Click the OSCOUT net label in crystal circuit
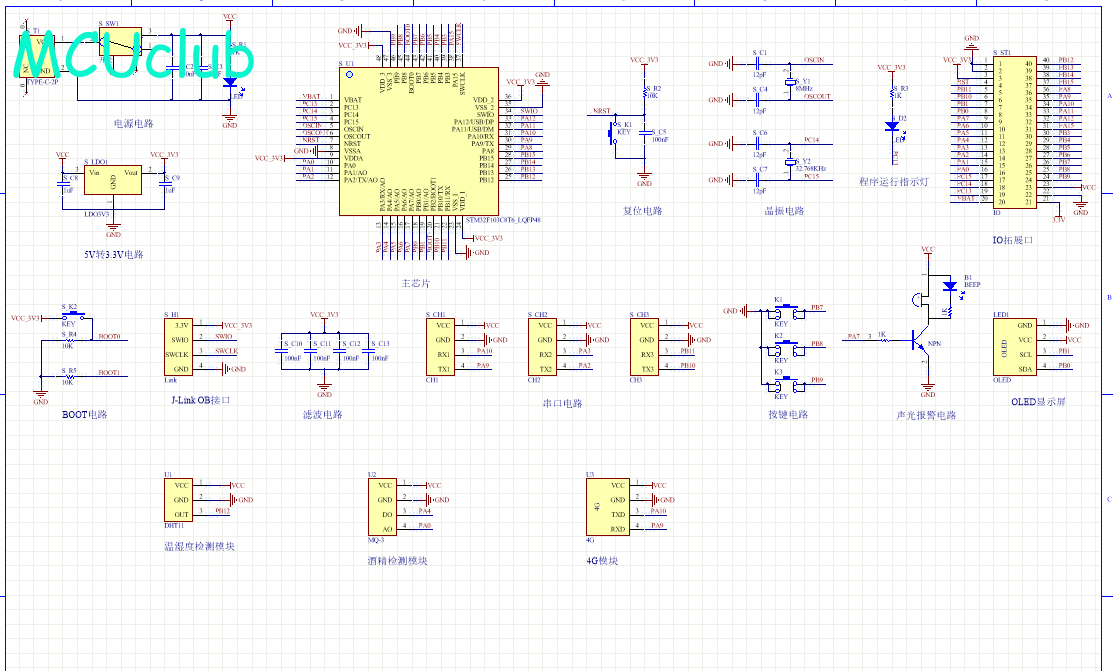 (817, 97)
